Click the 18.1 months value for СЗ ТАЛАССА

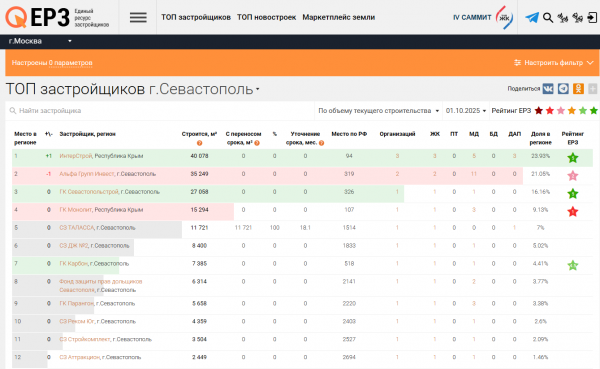305,228
